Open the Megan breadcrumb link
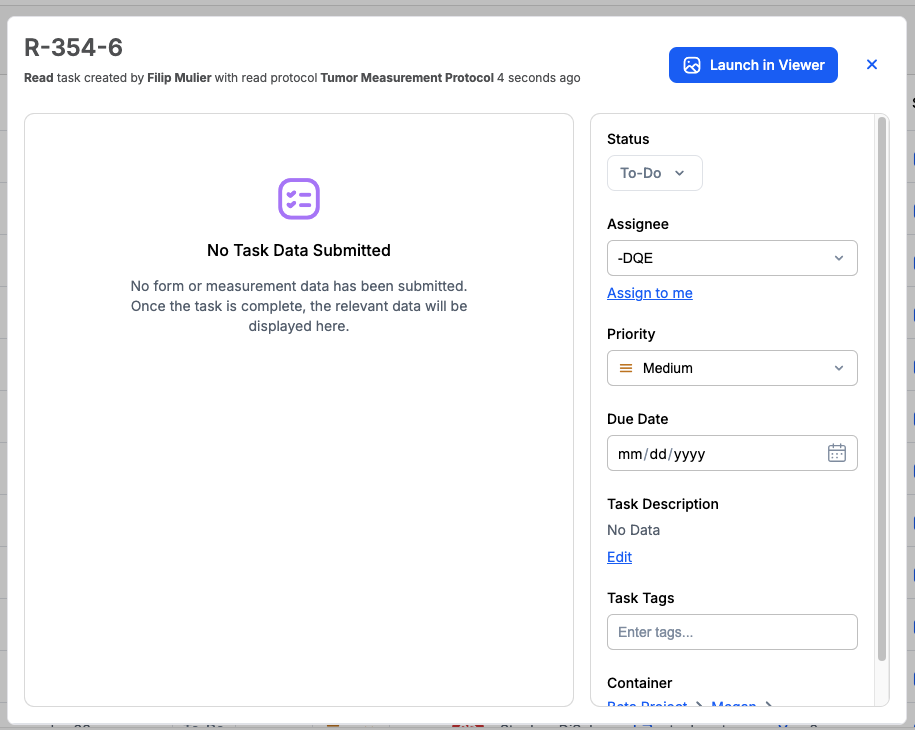915x730 pixels. coord(733,706)
